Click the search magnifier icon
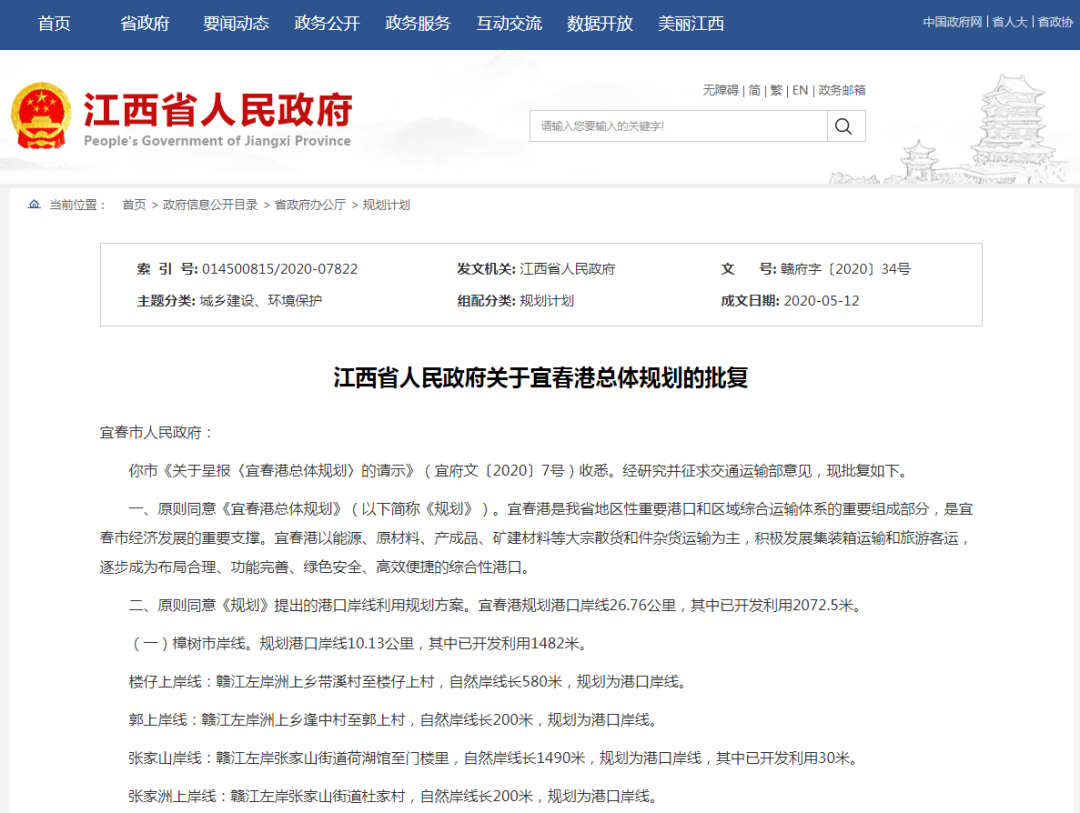 [x=843, y=125]
